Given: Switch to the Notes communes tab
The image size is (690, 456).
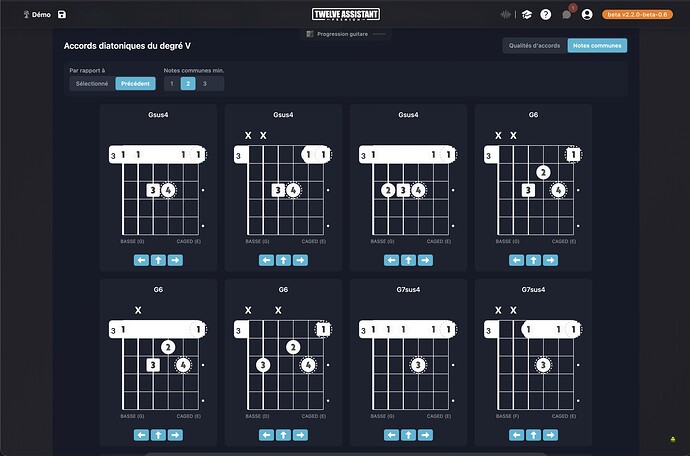Looking at the screenshot, I should pyautogui.click(x=597, y=45).
